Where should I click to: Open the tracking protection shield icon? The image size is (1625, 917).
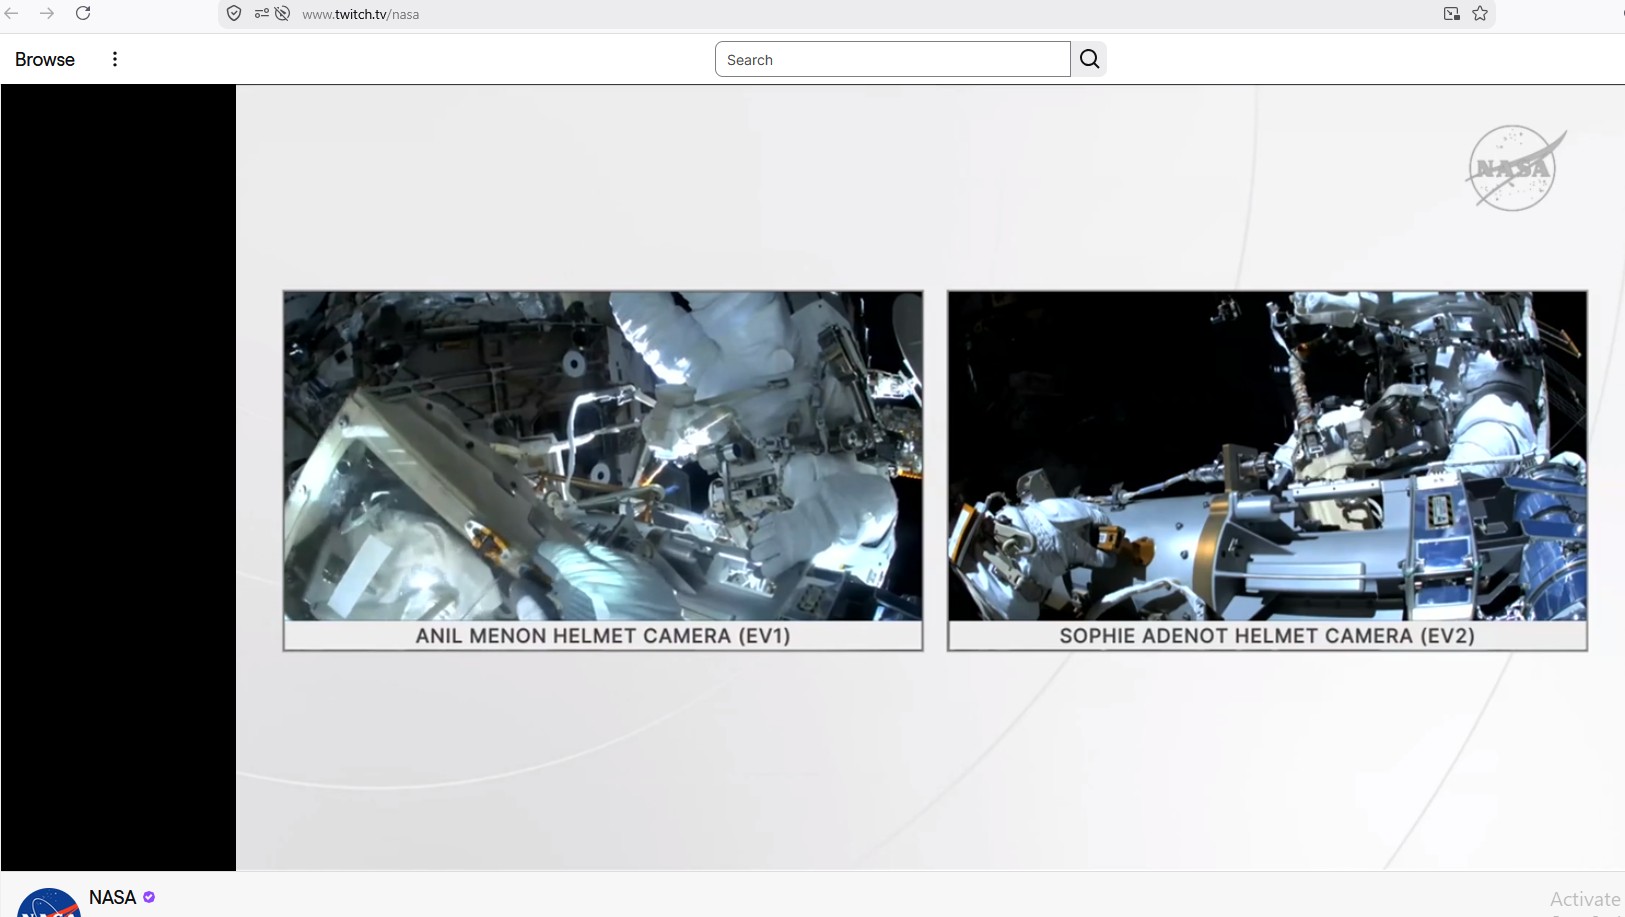tap(234, 14)
